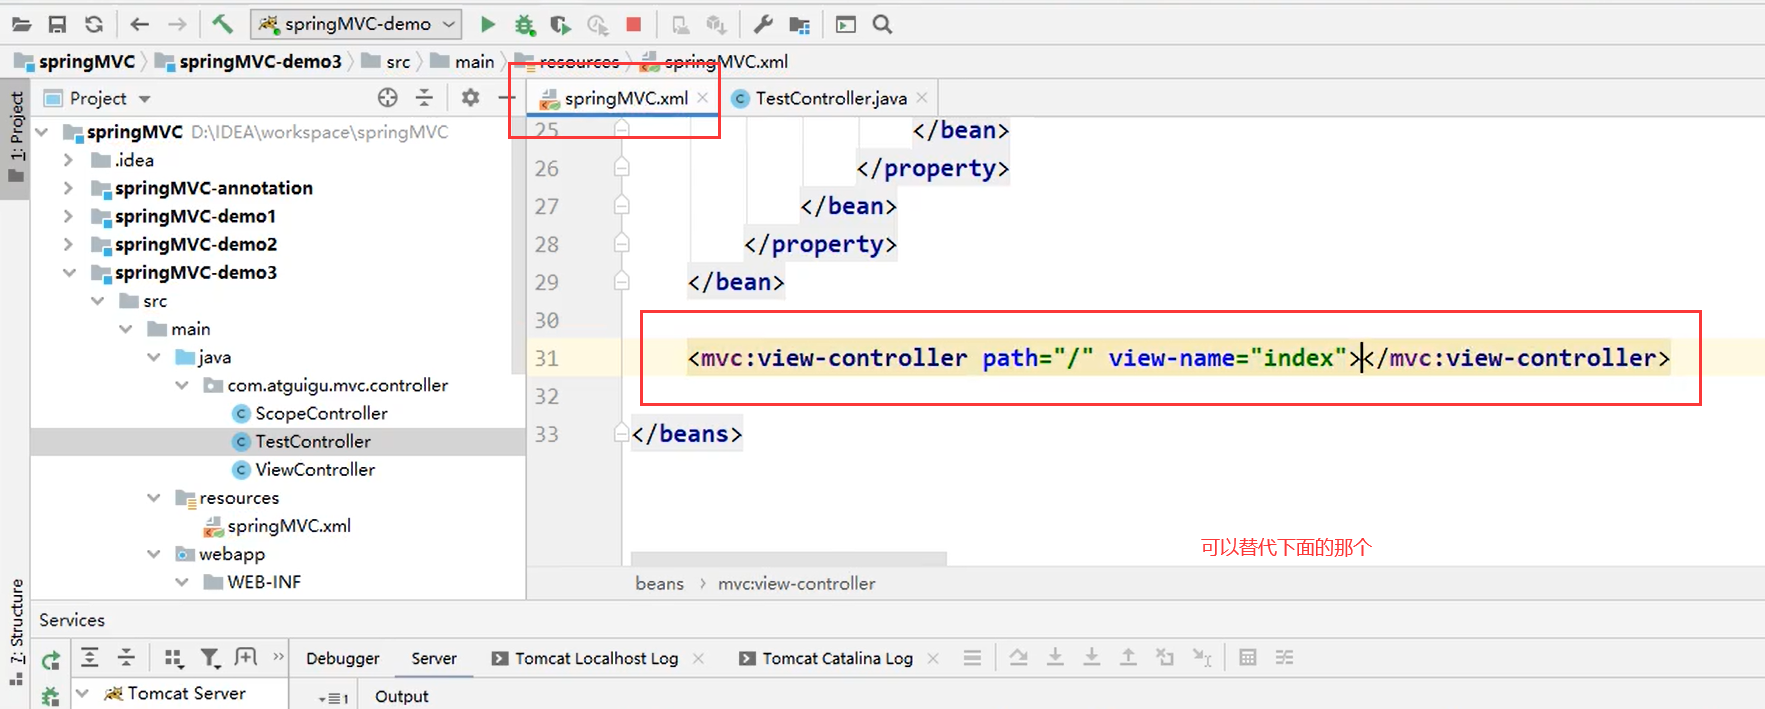Open Project panel gear options
The width and height of the screenshot is (1765, 709).
click(470, 97)
